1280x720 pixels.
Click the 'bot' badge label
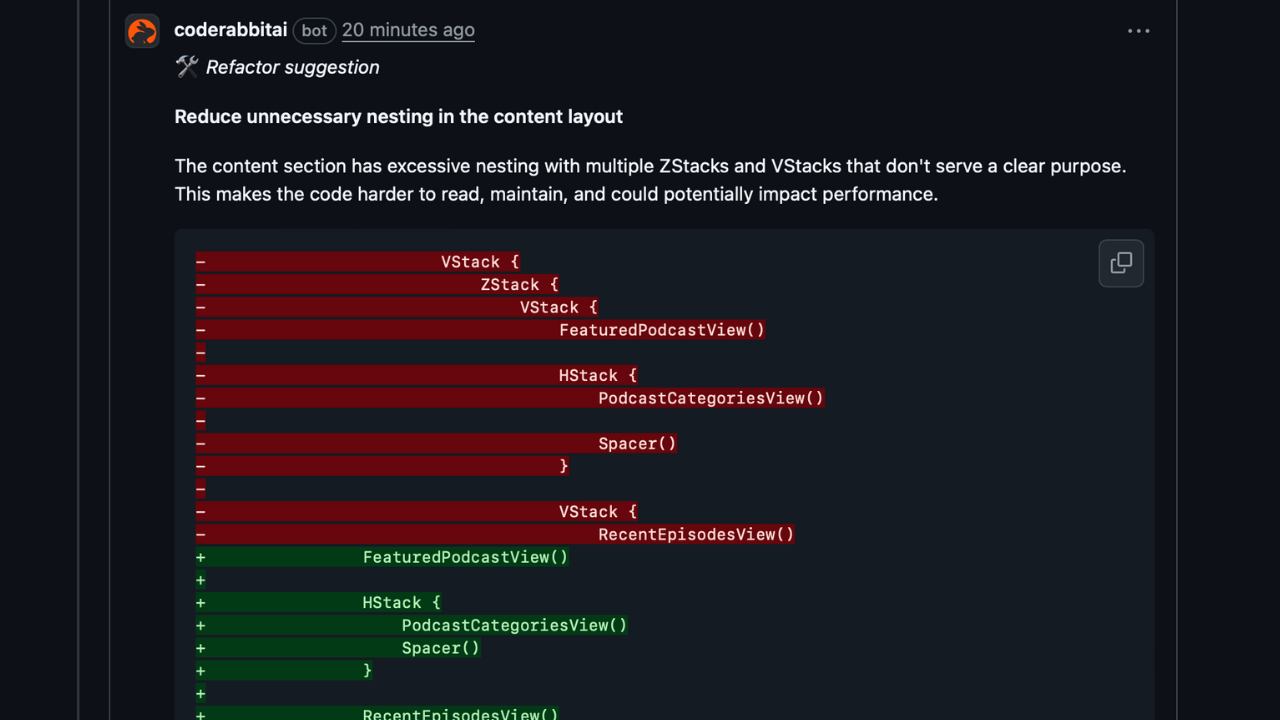coord(314,31)
